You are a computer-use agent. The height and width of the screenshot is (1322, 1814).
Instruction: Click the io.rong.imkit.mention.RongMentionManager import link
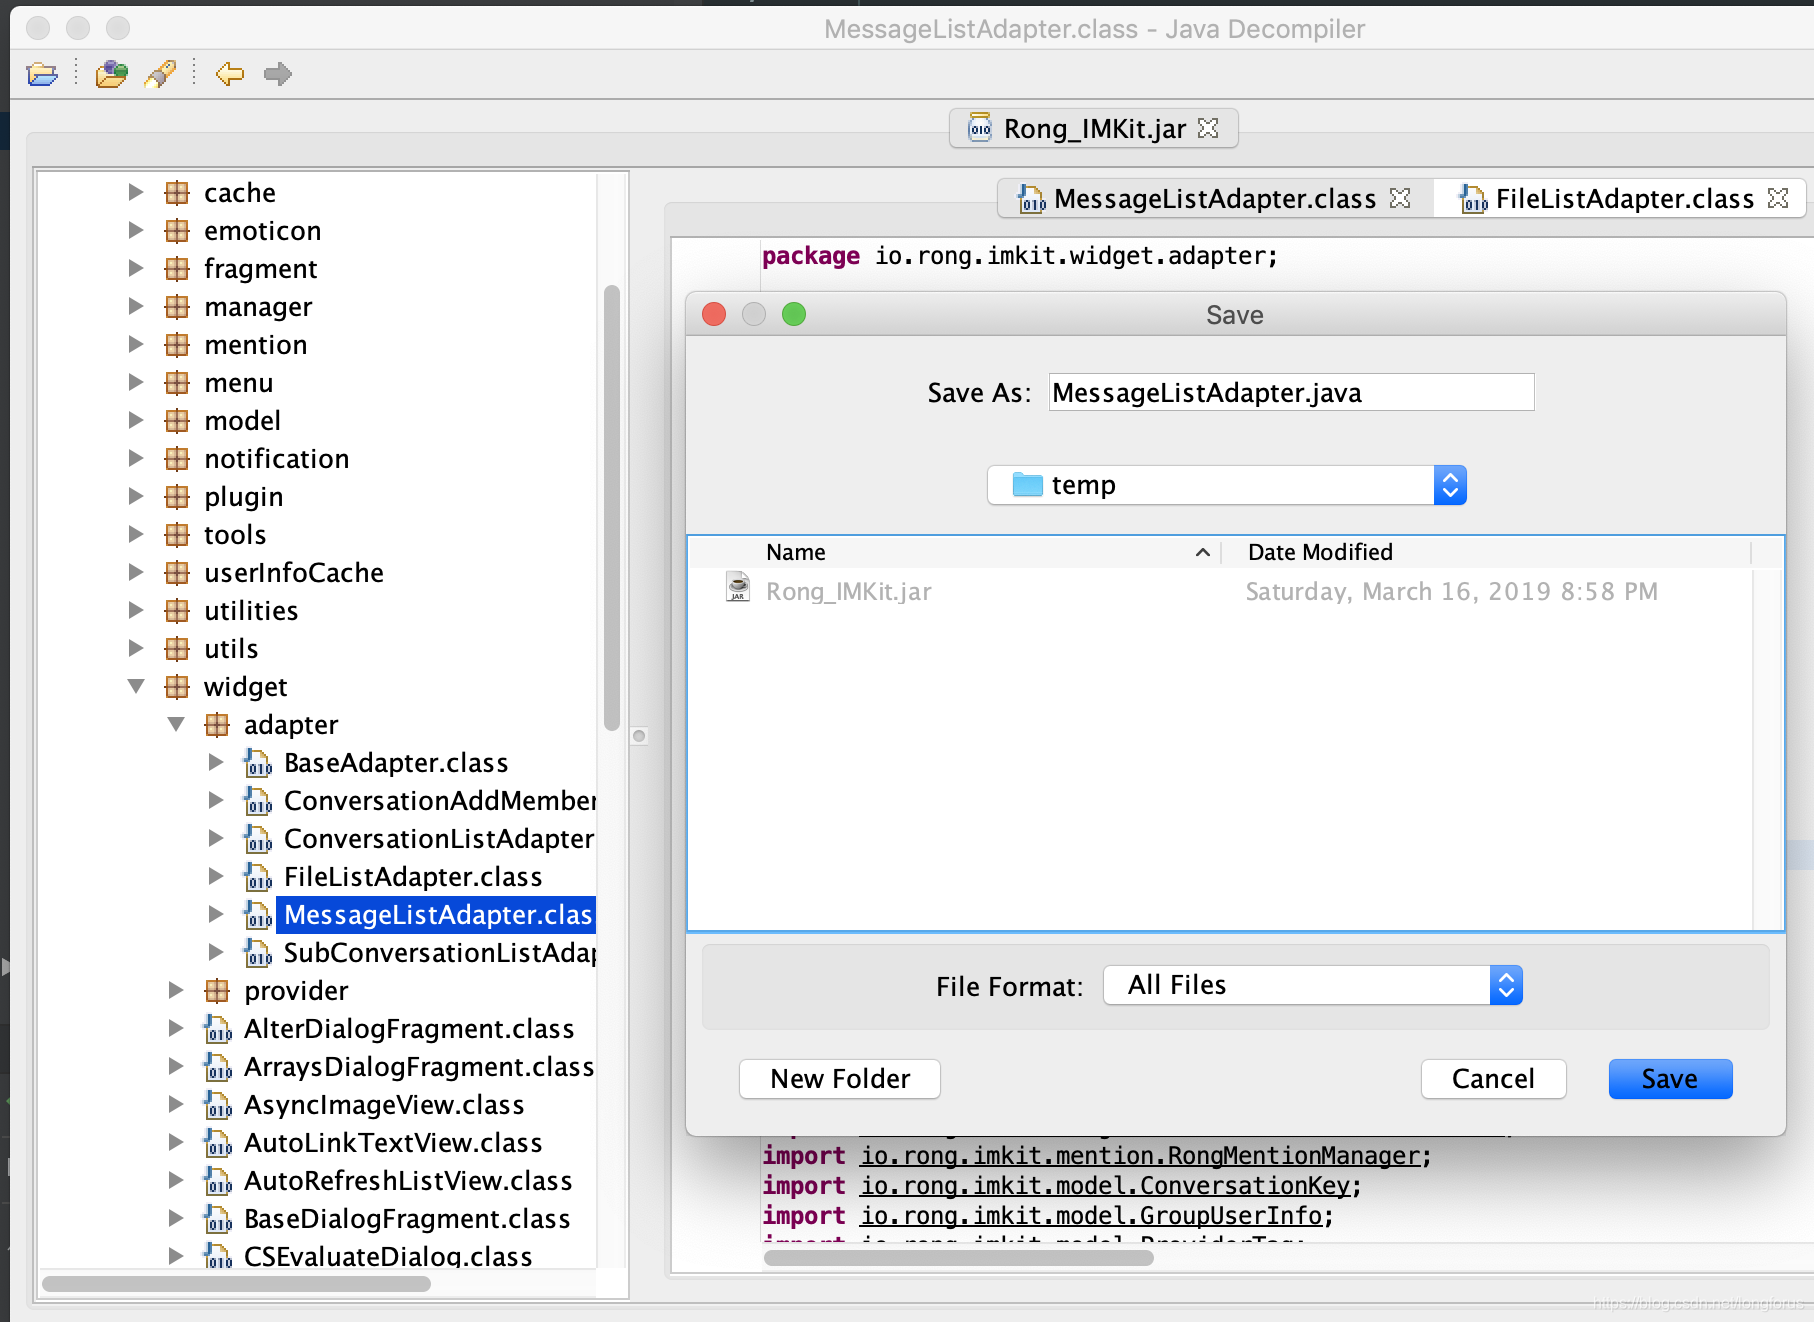click(1140, 1156)
